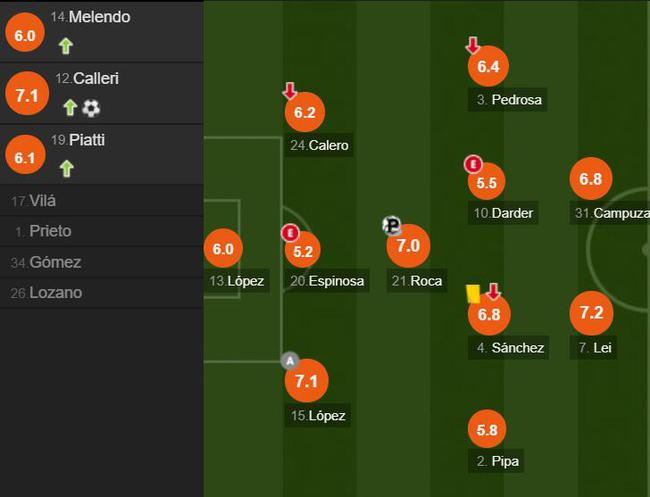The width and height of the screenshot is (650, 497).
Task: Click goalkeeper López's 6.0 rating circle
Action: (x=223, y=250)
